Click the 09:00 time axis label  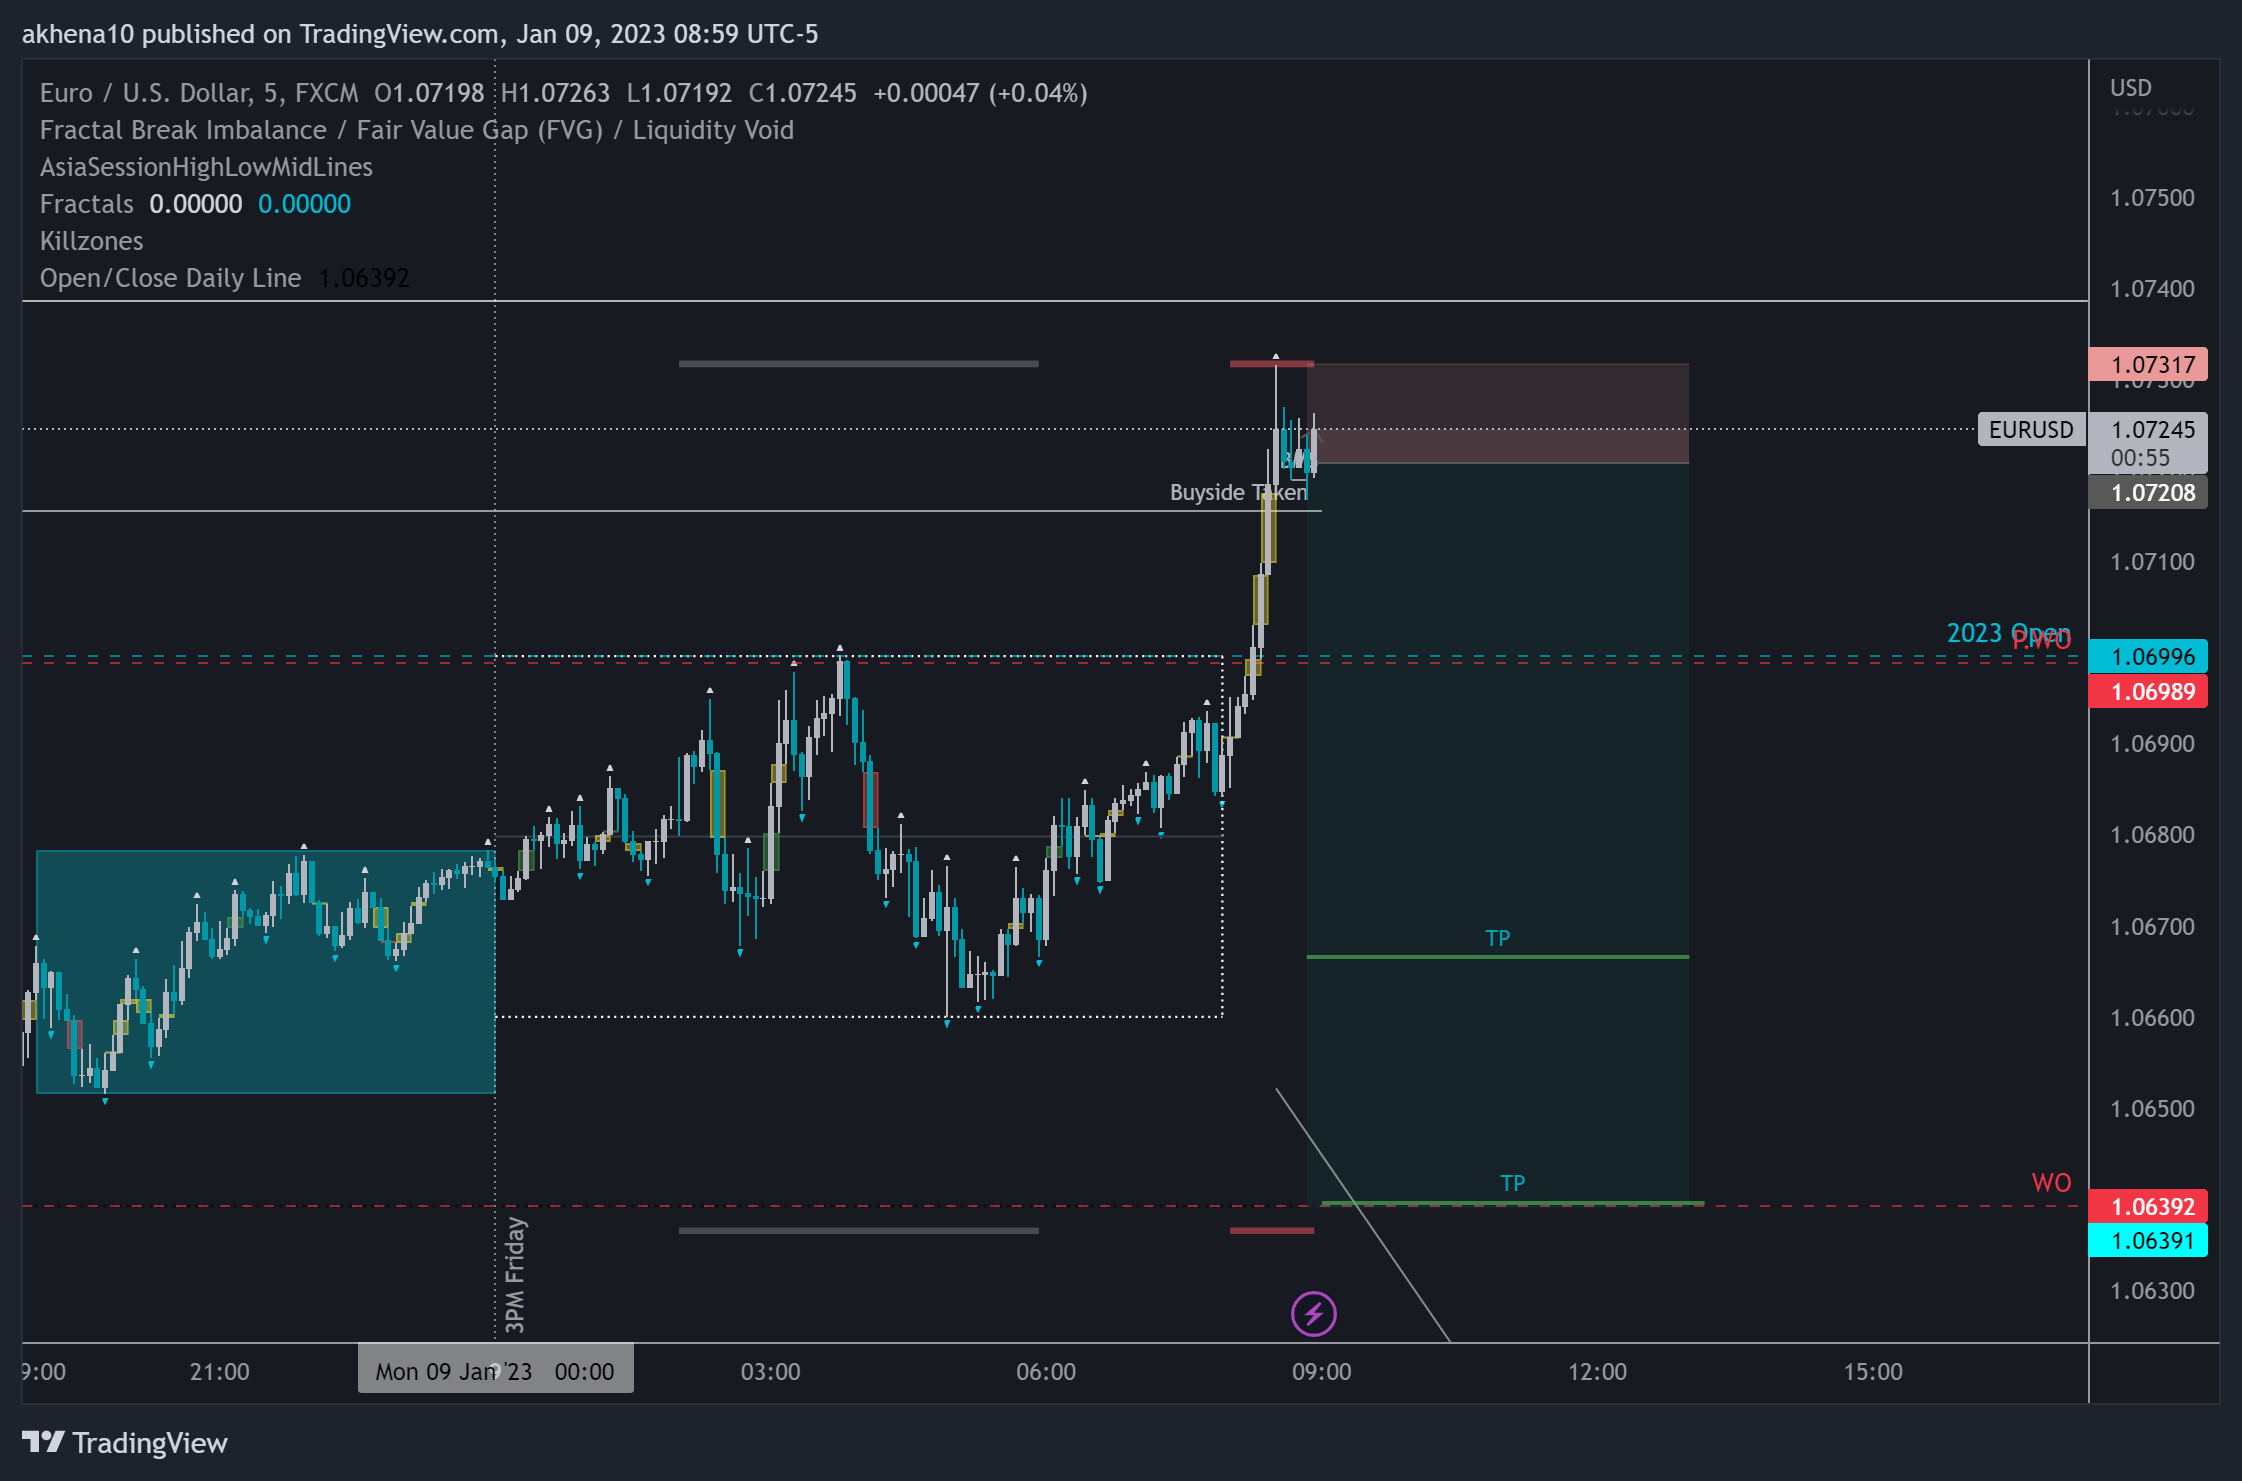click(1321, 1372)
